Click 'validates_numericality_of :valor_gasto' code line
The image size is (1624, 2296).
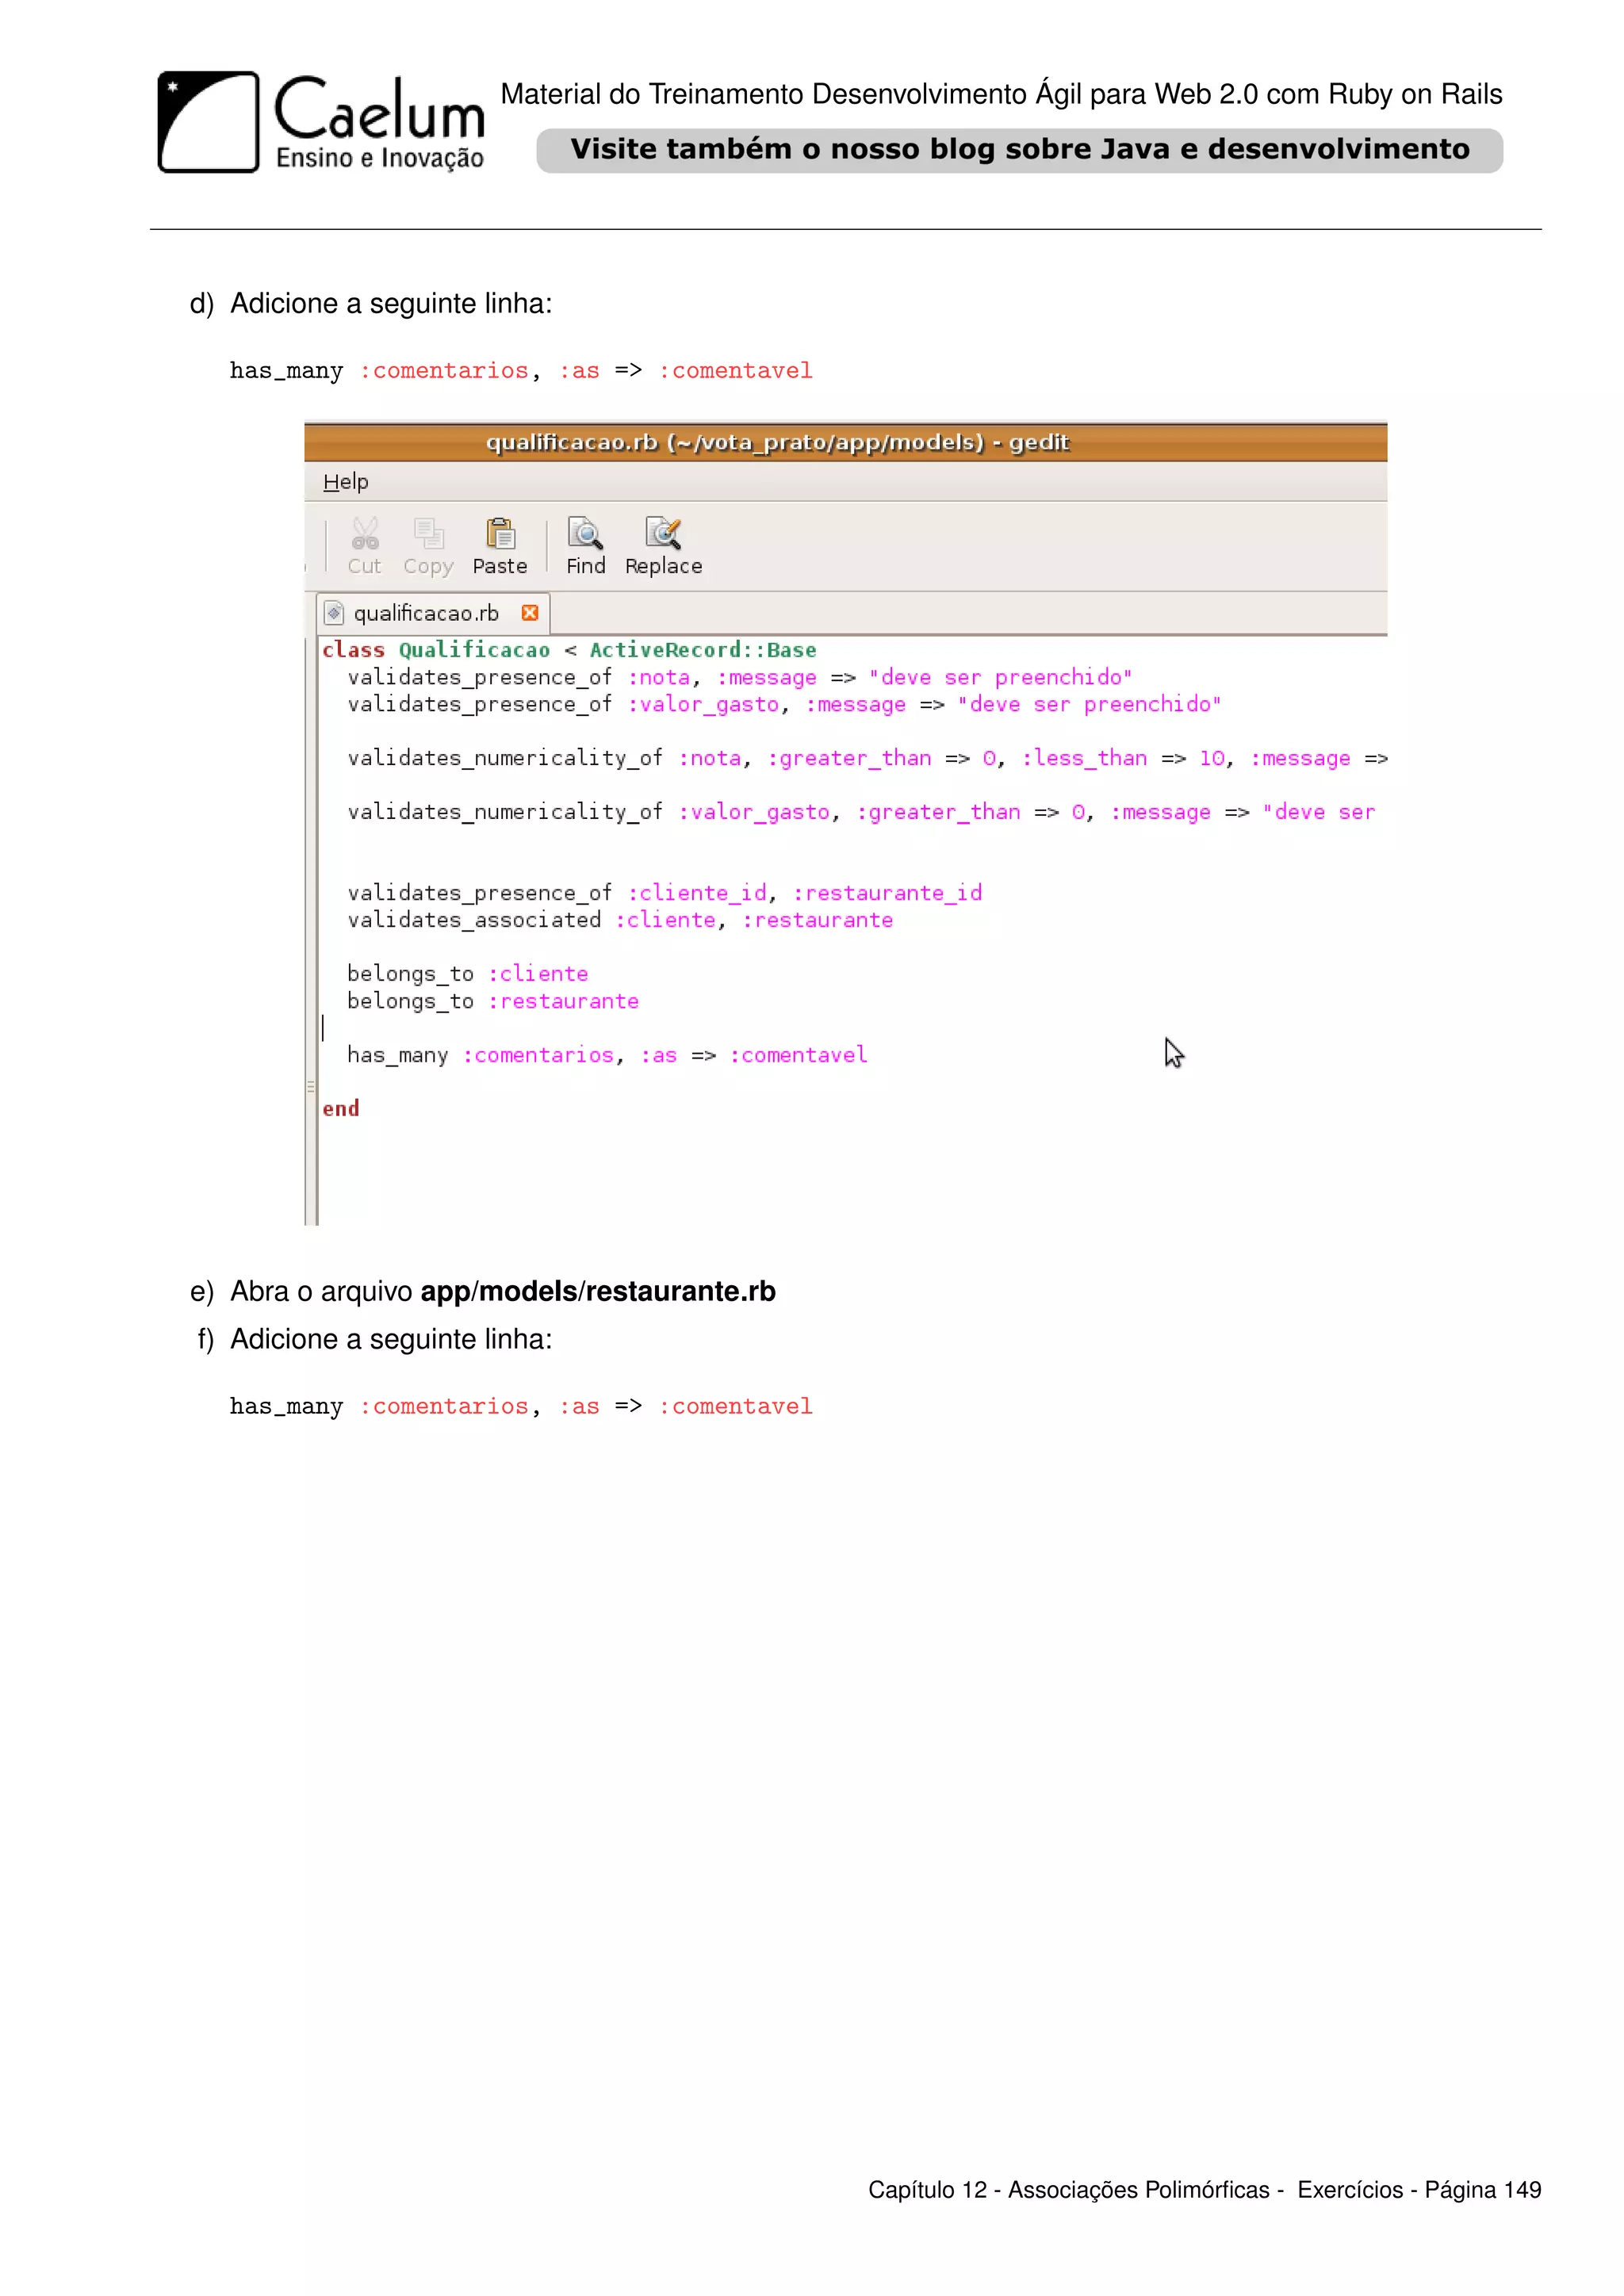(x=861, y=812)
